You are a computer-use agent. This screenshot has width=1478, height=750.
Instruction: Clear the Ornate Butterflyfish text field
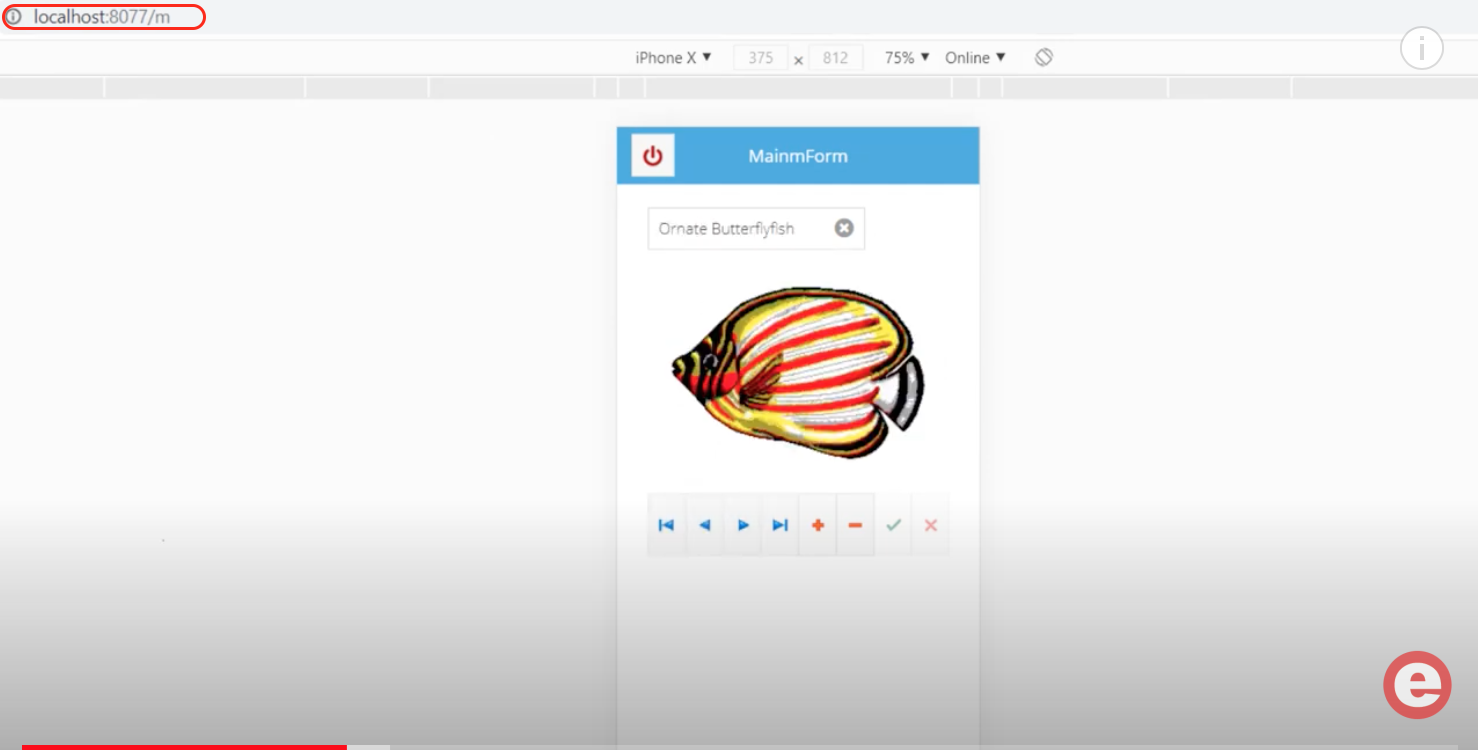click(x=844, y=228)
